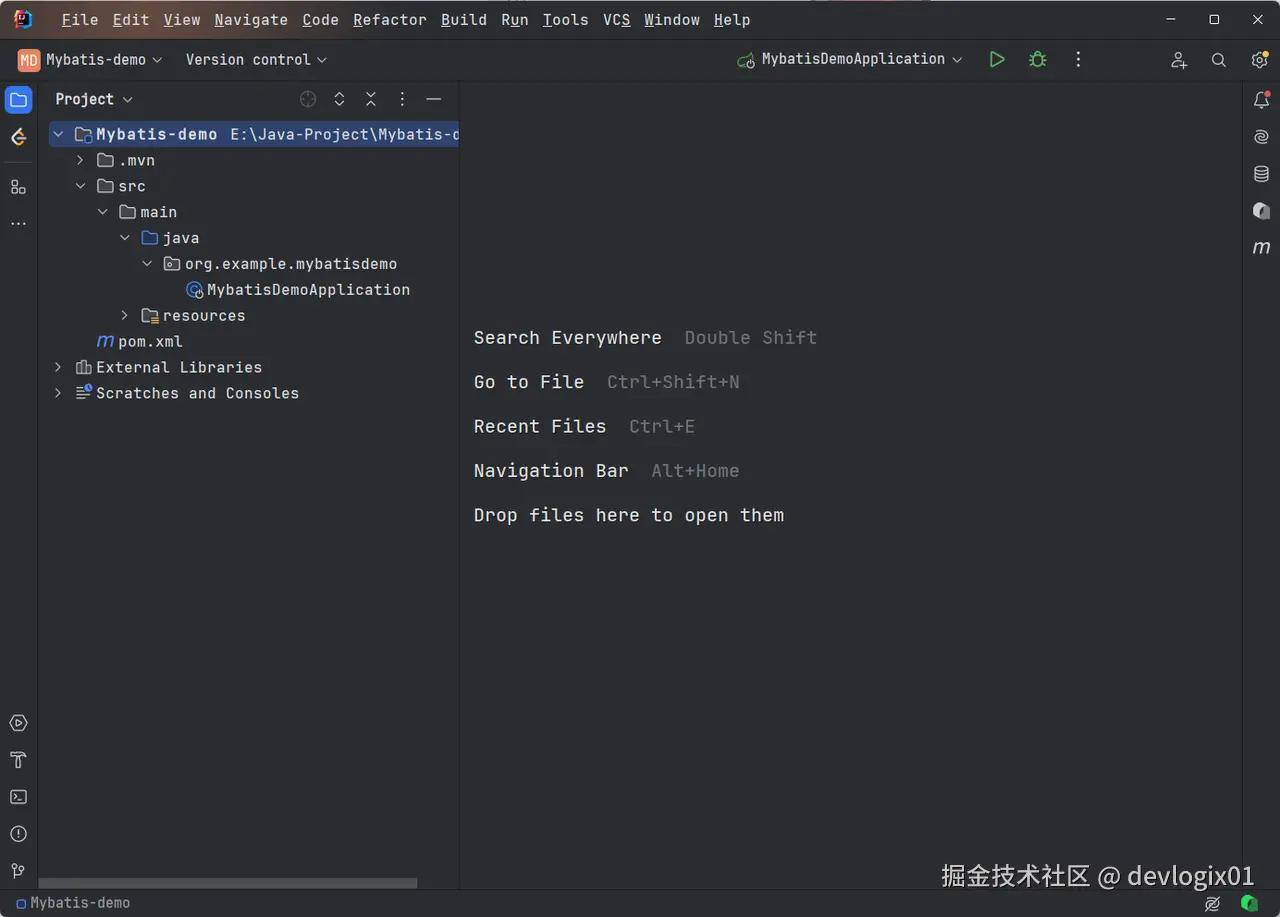Open IDE settings gear
Viewport: 1280px width, 917px height.
1259,60
